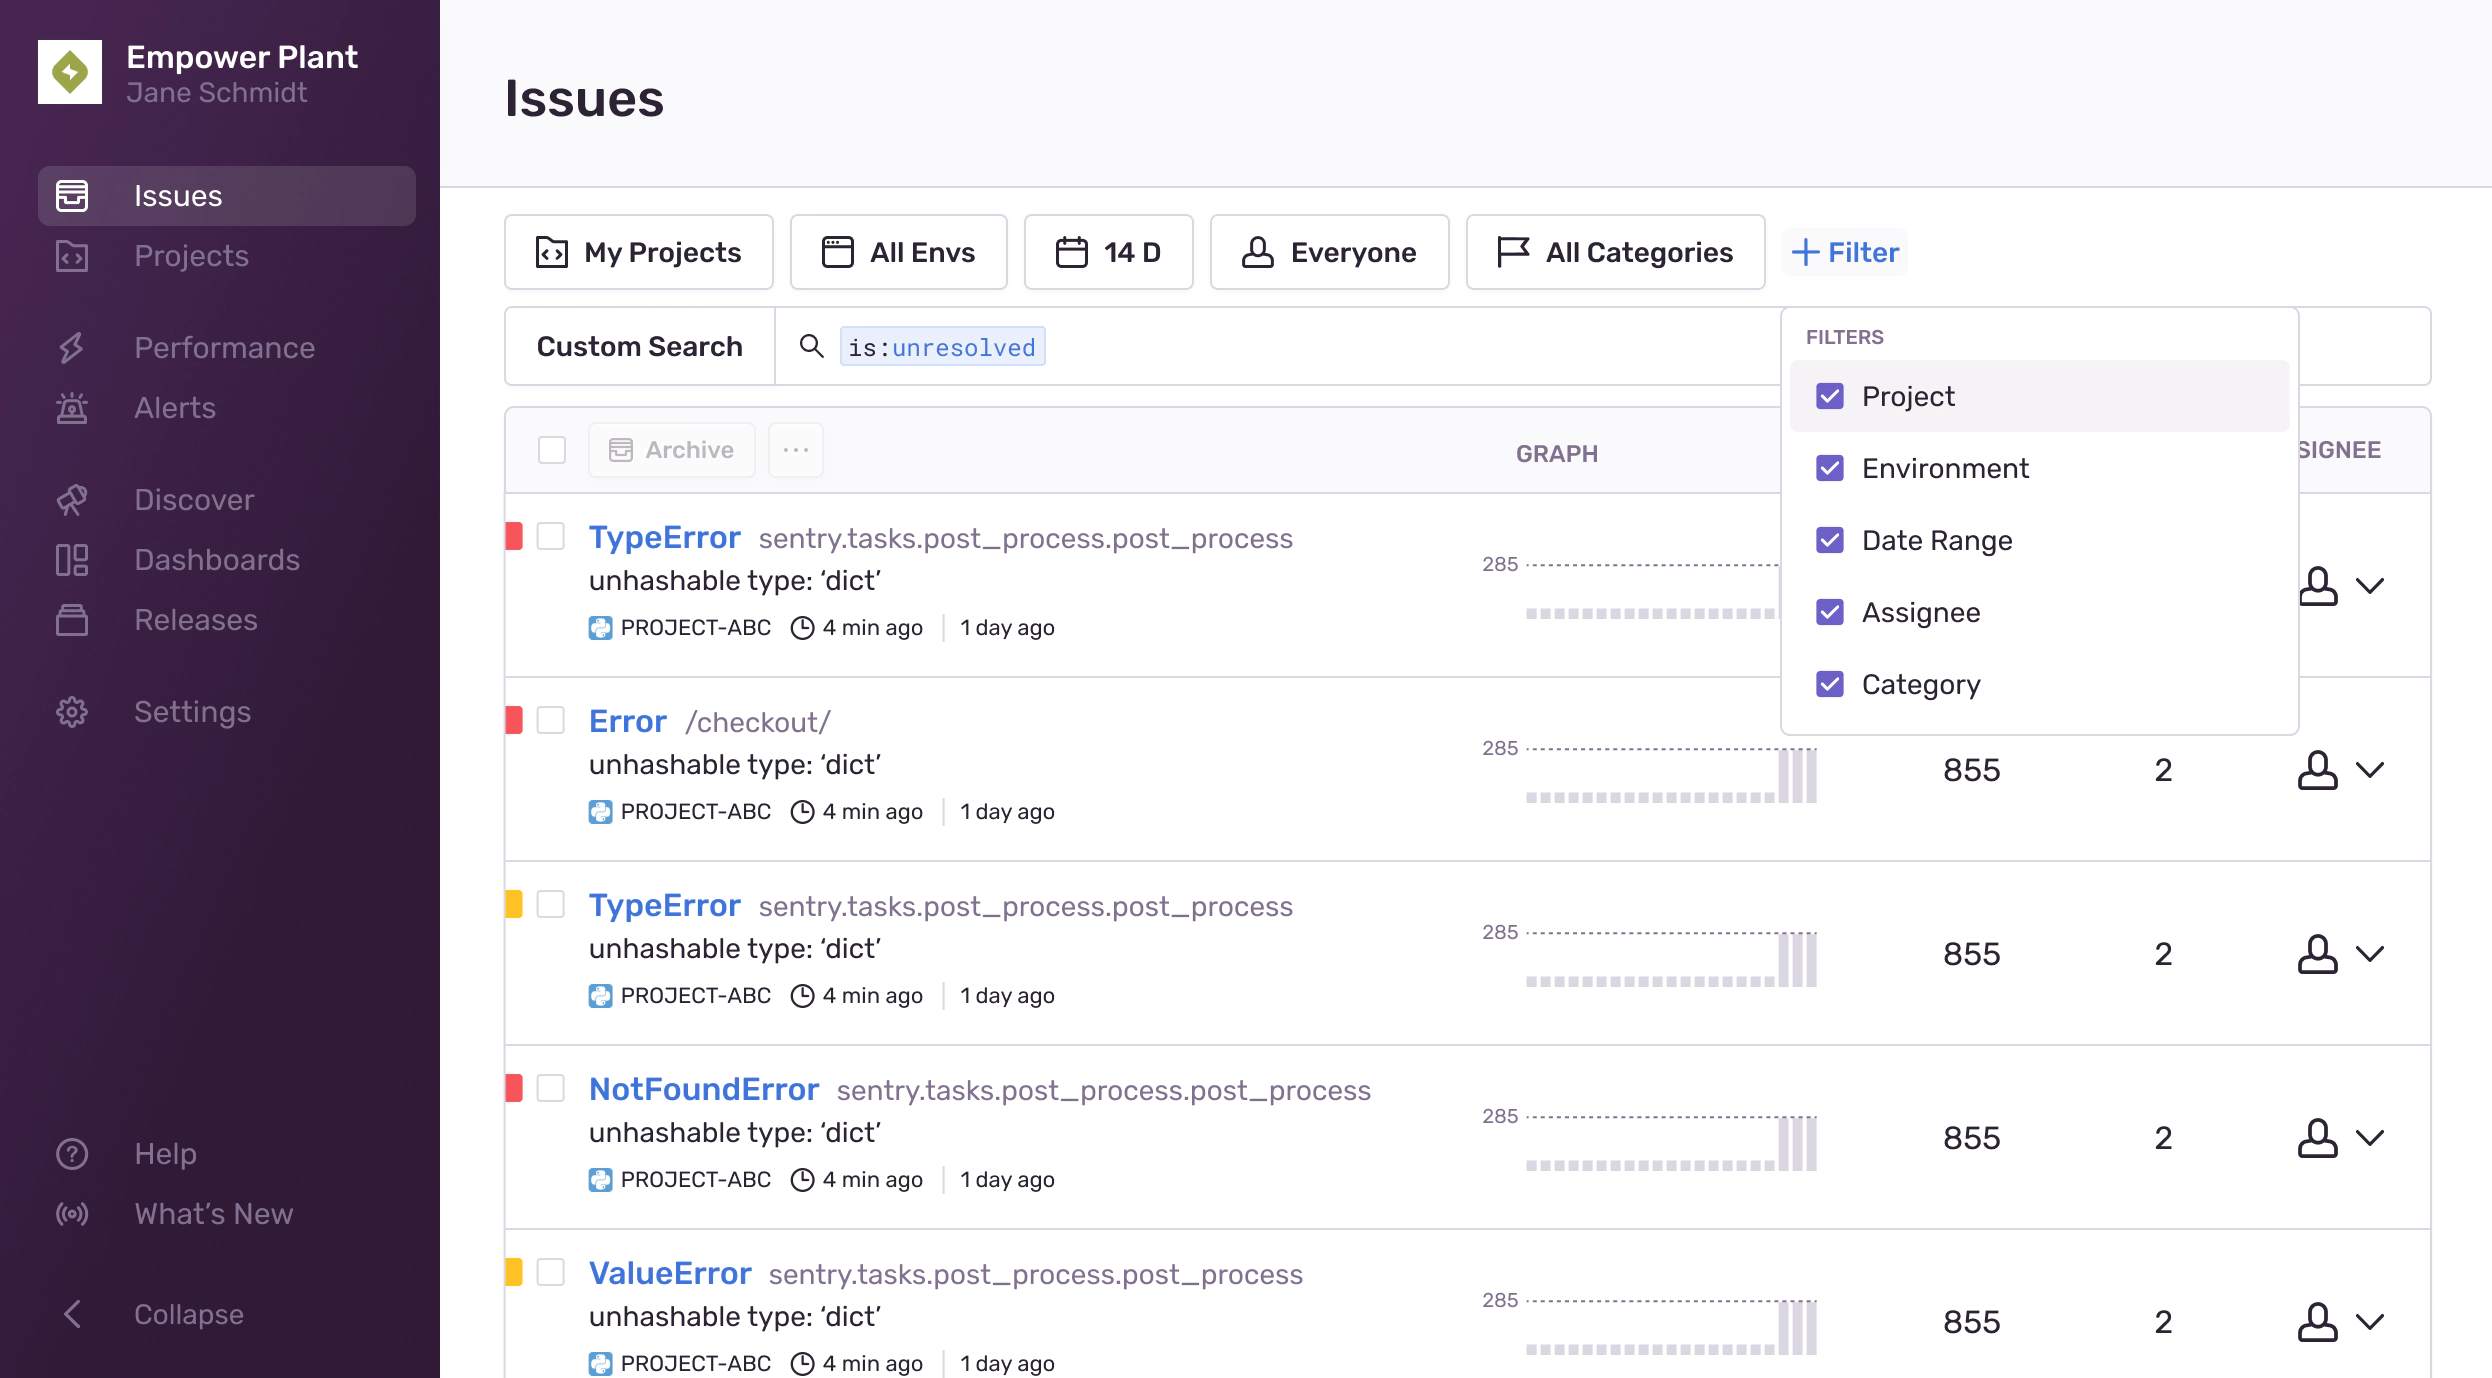This screenshot has width=2492, height=1378.
Task: Expand assignee dropdown for Error /checkout/ issue
Action: [x=2369, y=770]
